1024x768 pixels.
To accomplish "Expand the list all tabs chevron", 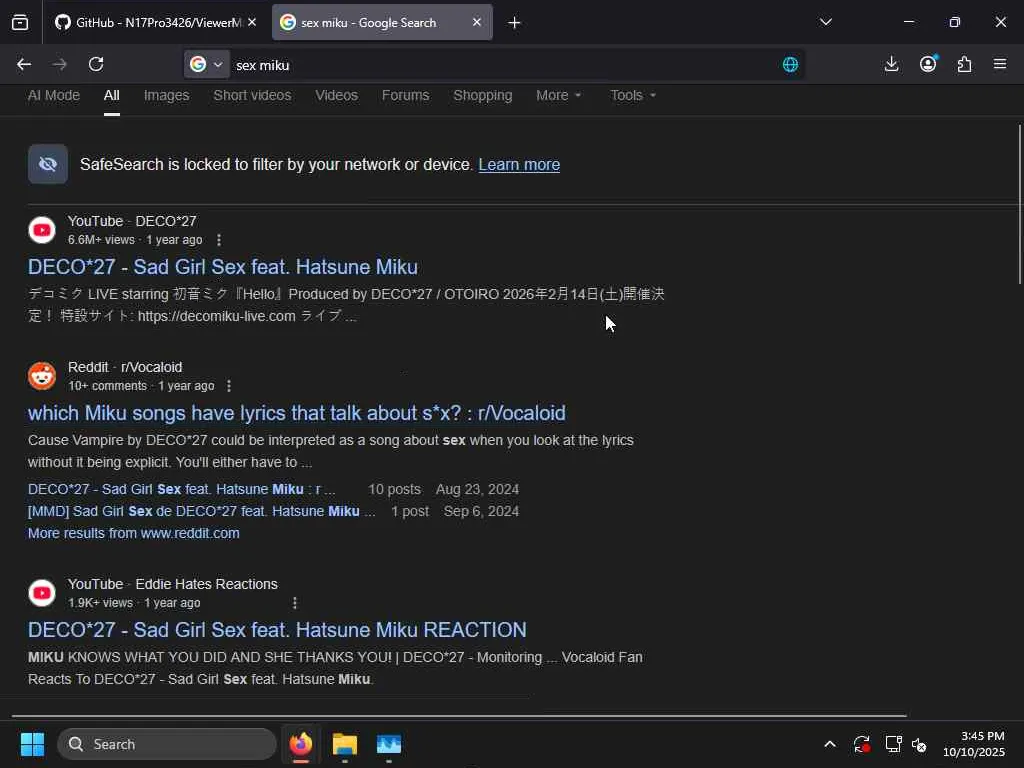I will pyautogui.click(x=825, y=22).
